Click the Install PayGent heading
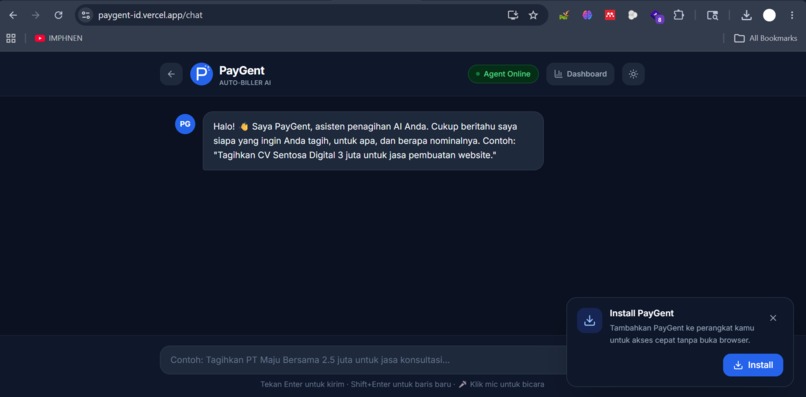This screenshot has height=397, width=806. pos(642,313)
